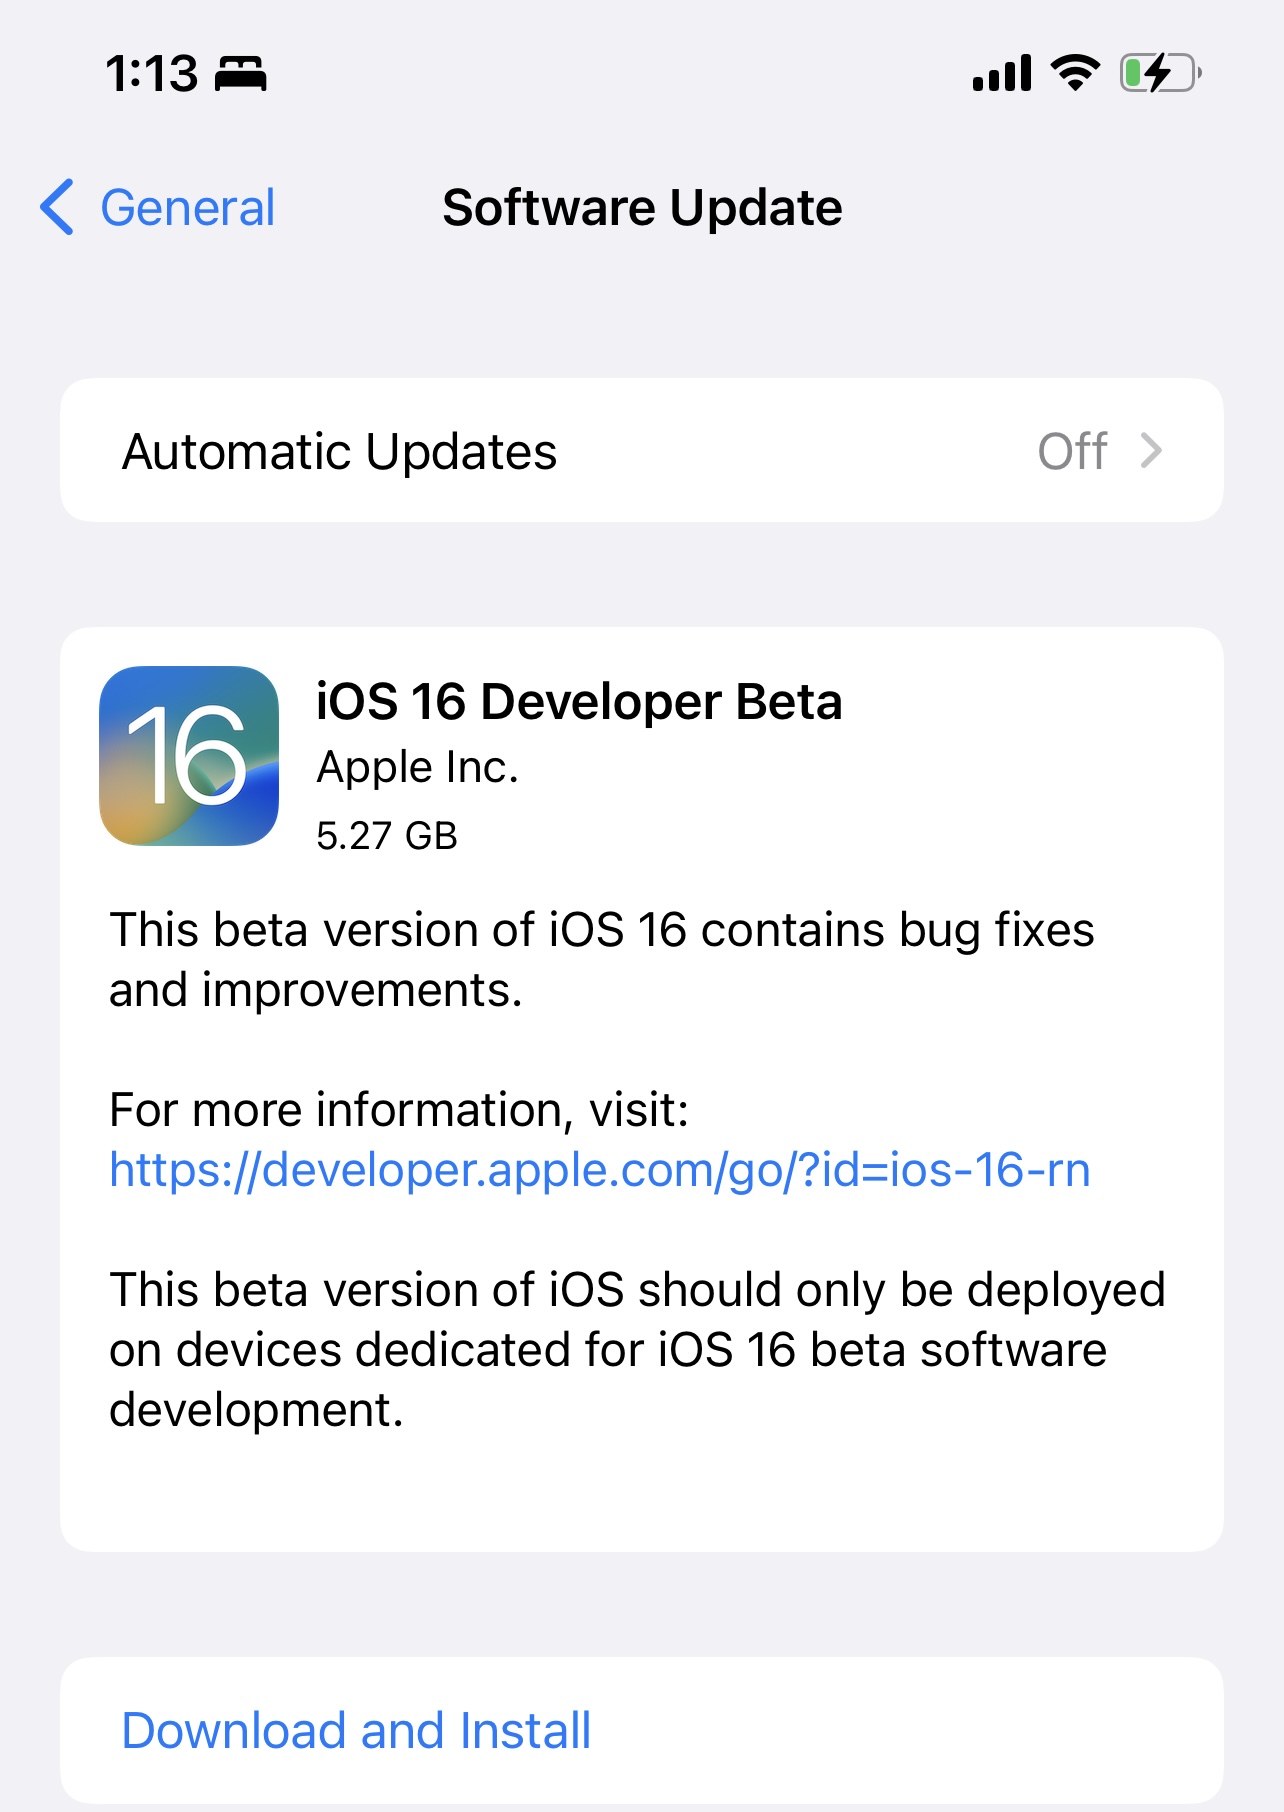Tap the charging battery icon
Viewport: 1284px width, 1812px height.
click(1161, 73)
